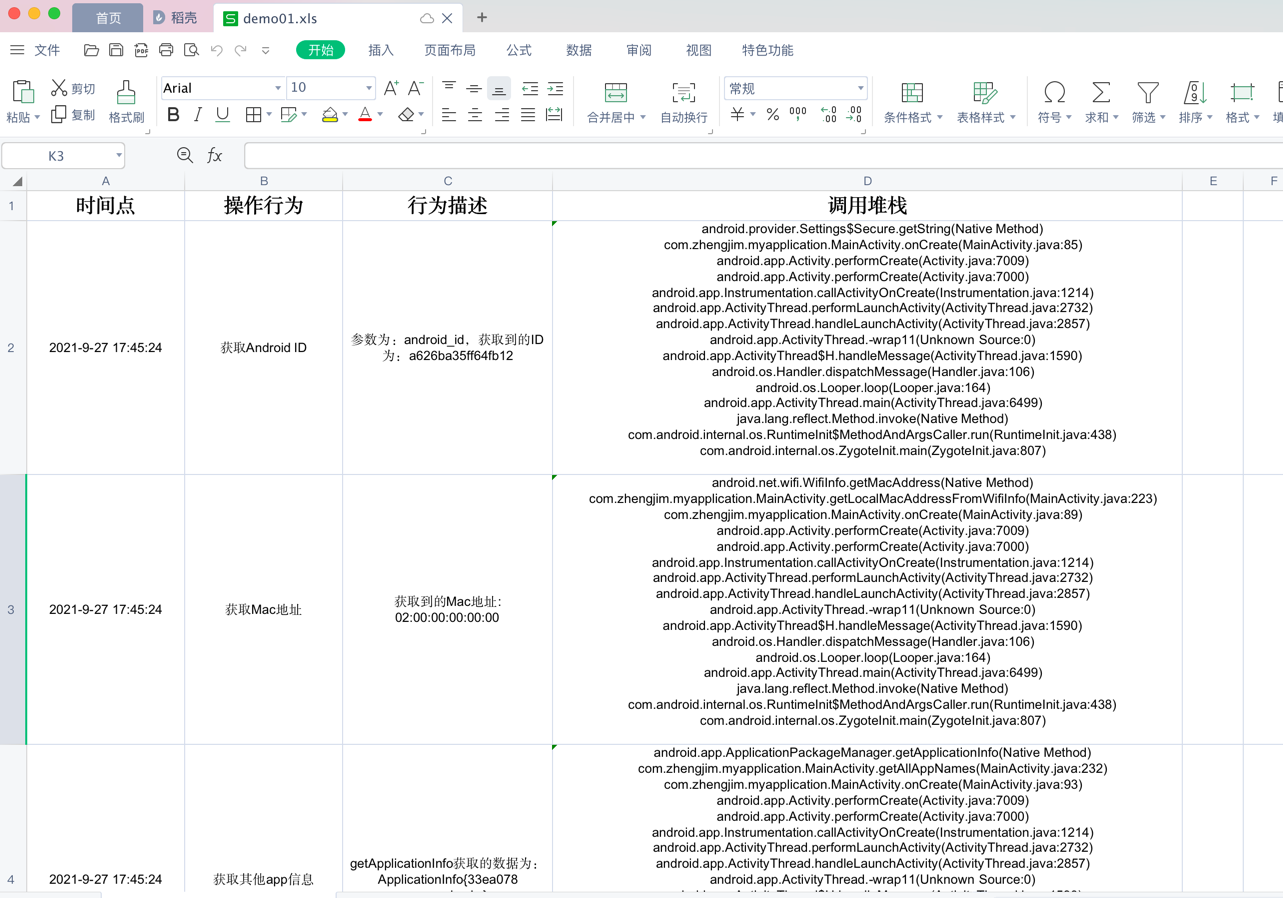
Task: Expand the 合并居中 dropdown arrow
Action: click(x=642, y=118)
